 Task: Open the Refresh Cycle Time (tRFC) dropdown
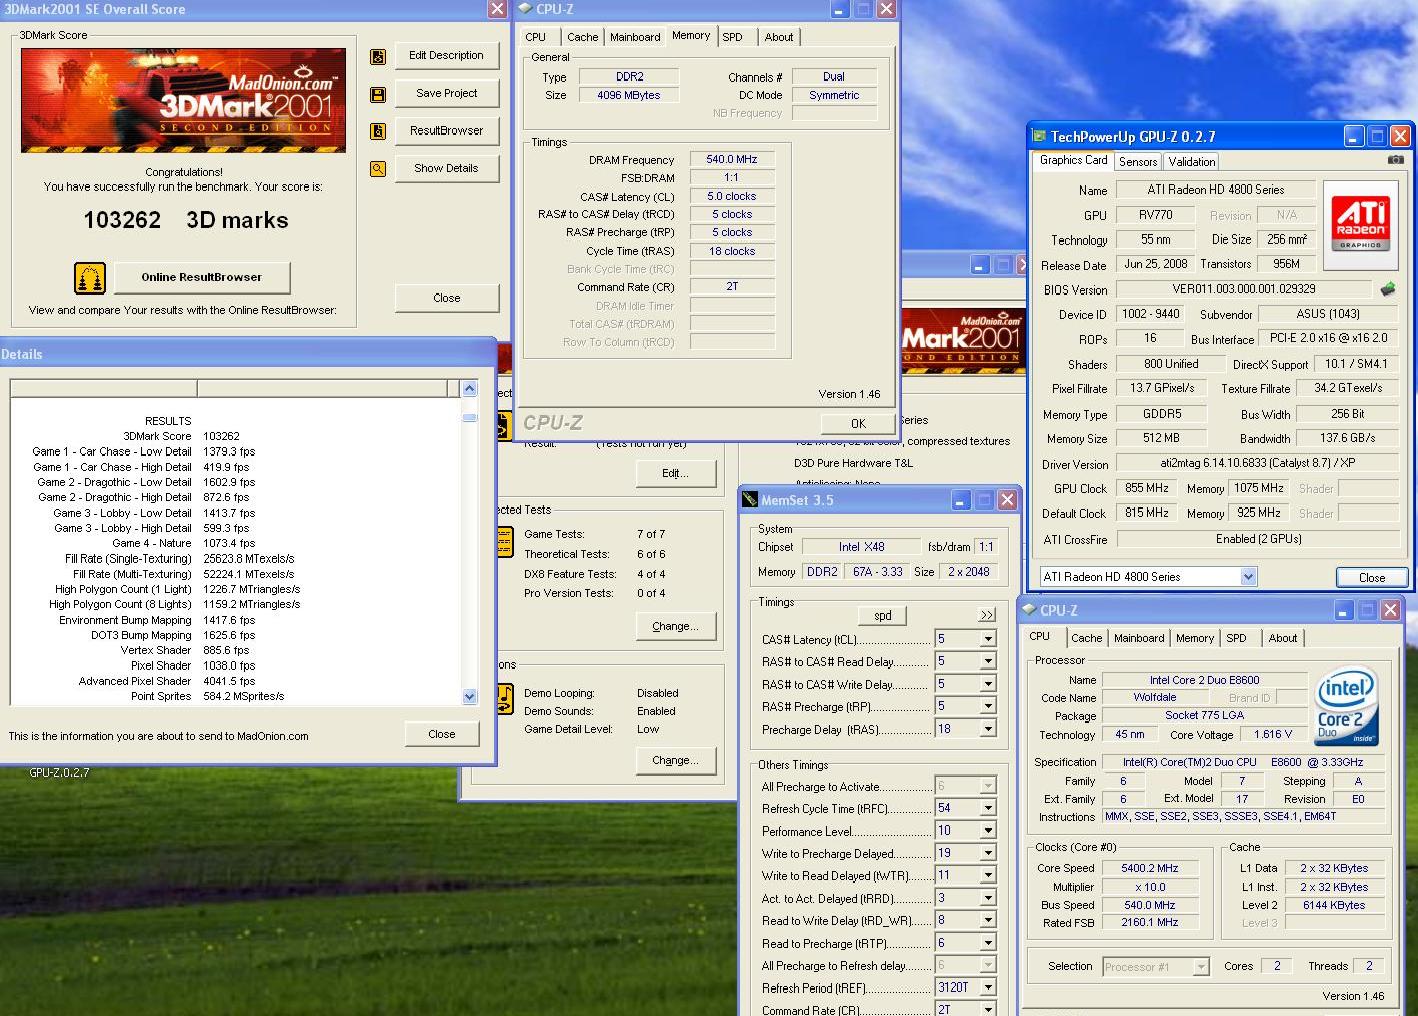tap(988, 808)
